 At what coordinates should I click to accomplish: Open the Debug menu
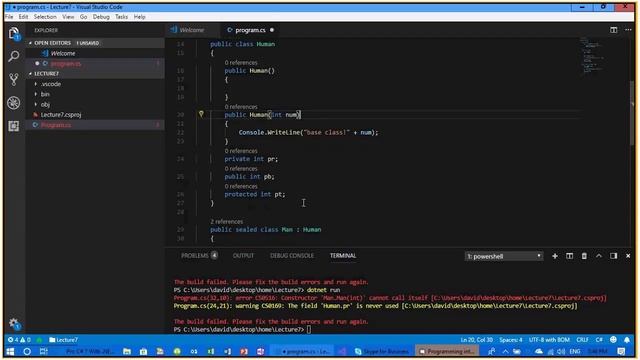pyautogui.click(x=101, y=17)
